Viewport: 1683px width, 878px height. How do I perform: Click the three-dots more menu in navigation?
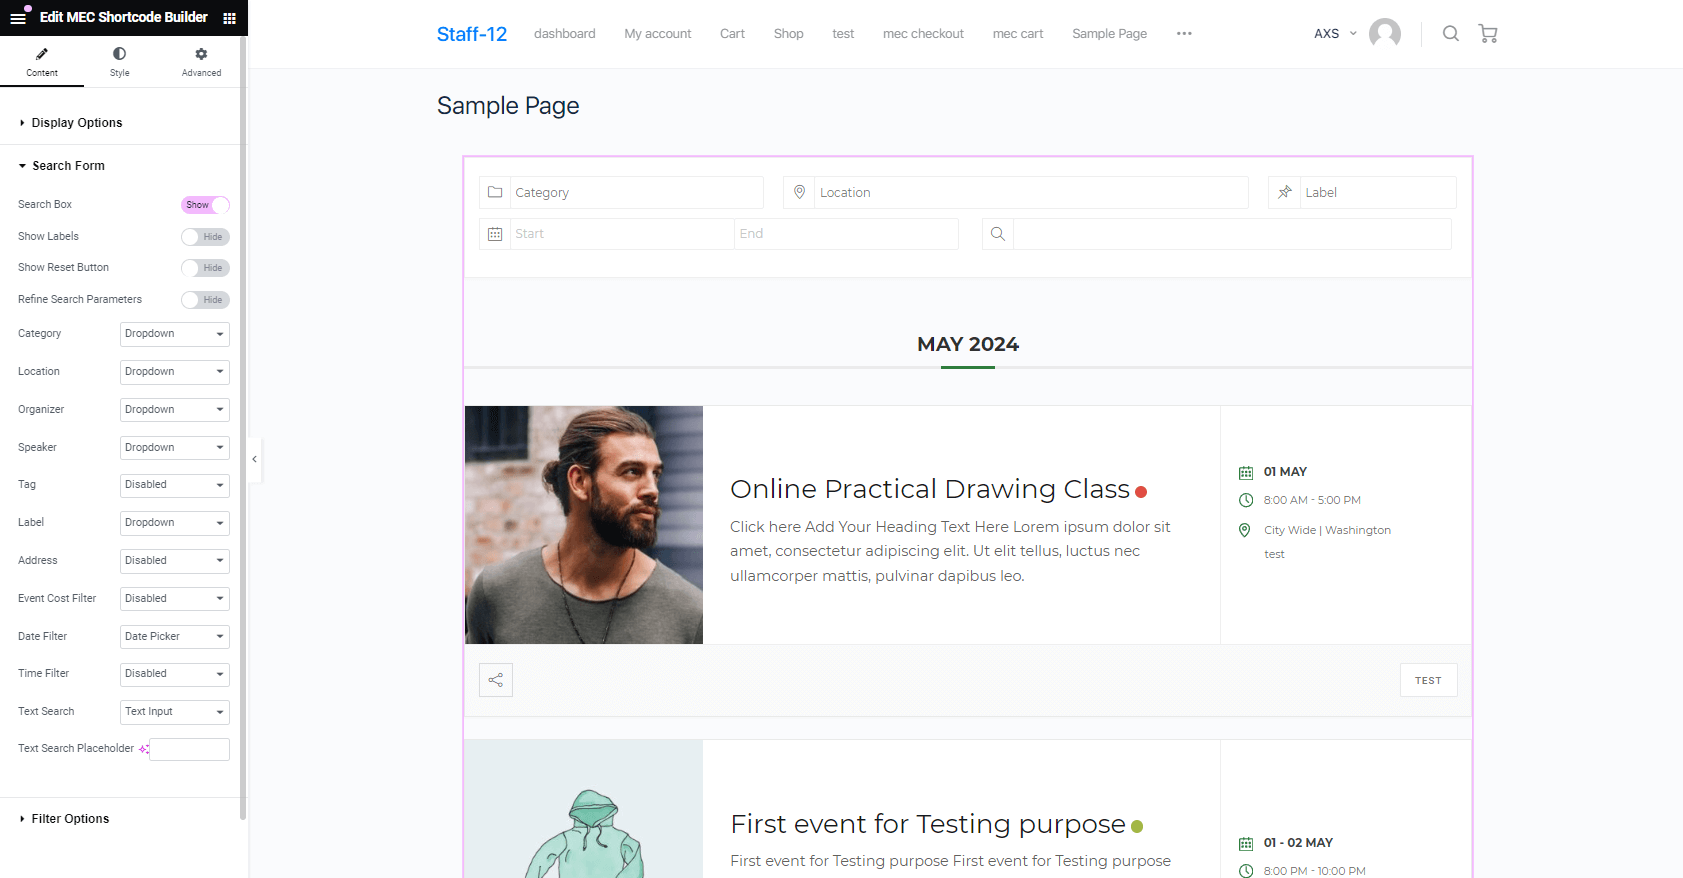pyautogui.click(x=1184, y=34)
